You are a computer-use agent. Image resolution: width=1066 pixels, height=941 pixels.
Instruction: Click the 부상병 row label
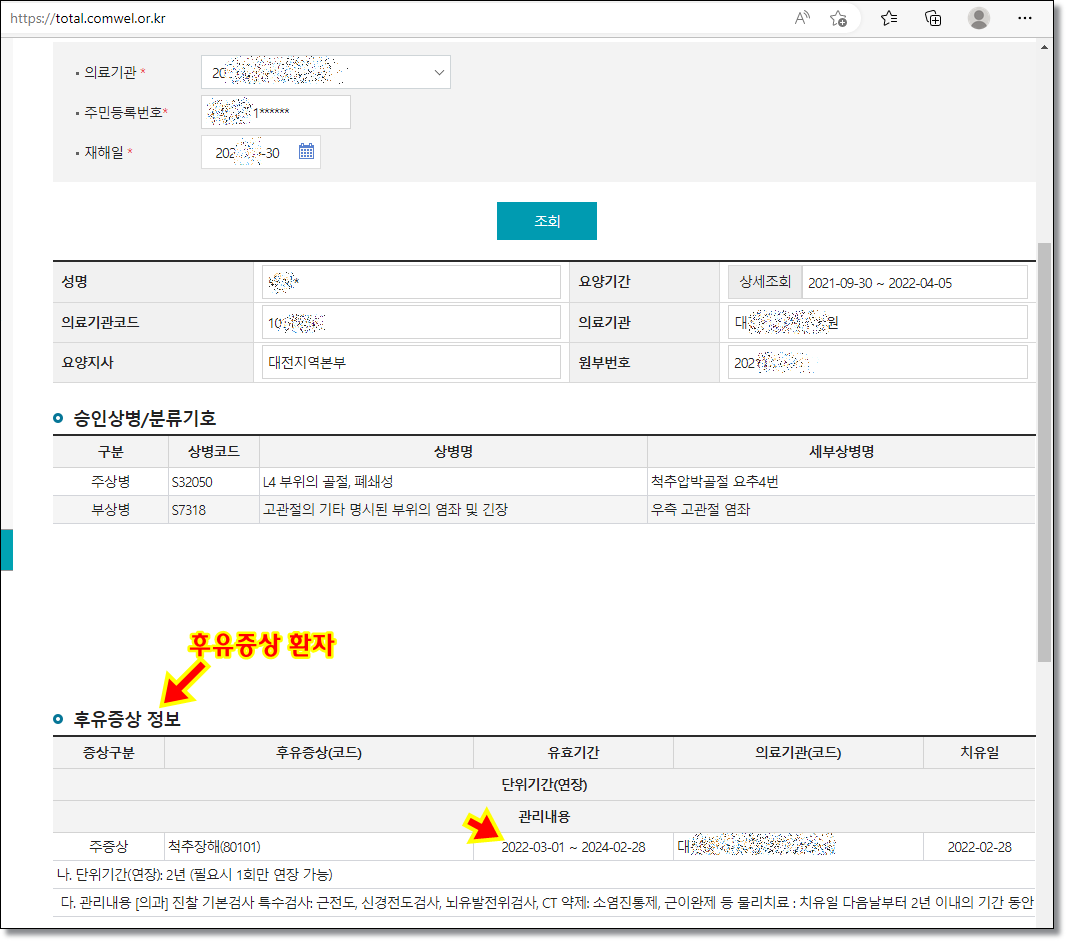click(111, 510)
